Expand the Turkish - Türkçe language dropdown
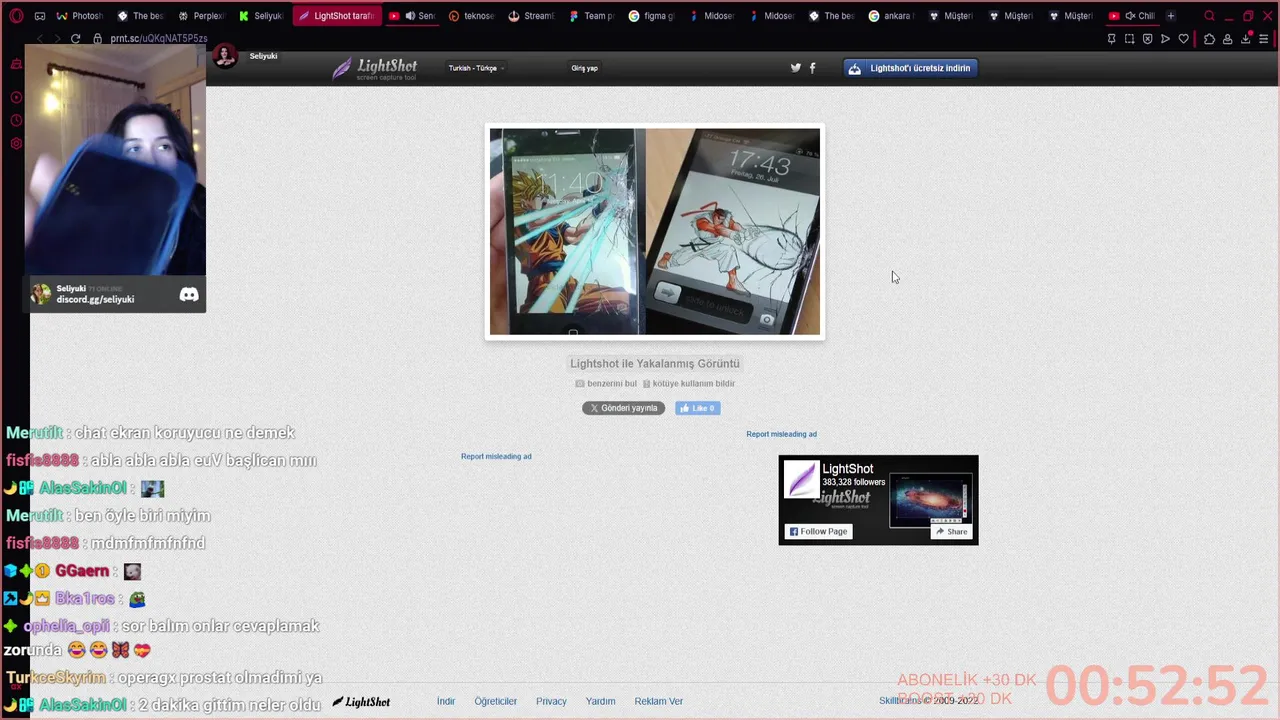 pos(476,68)
